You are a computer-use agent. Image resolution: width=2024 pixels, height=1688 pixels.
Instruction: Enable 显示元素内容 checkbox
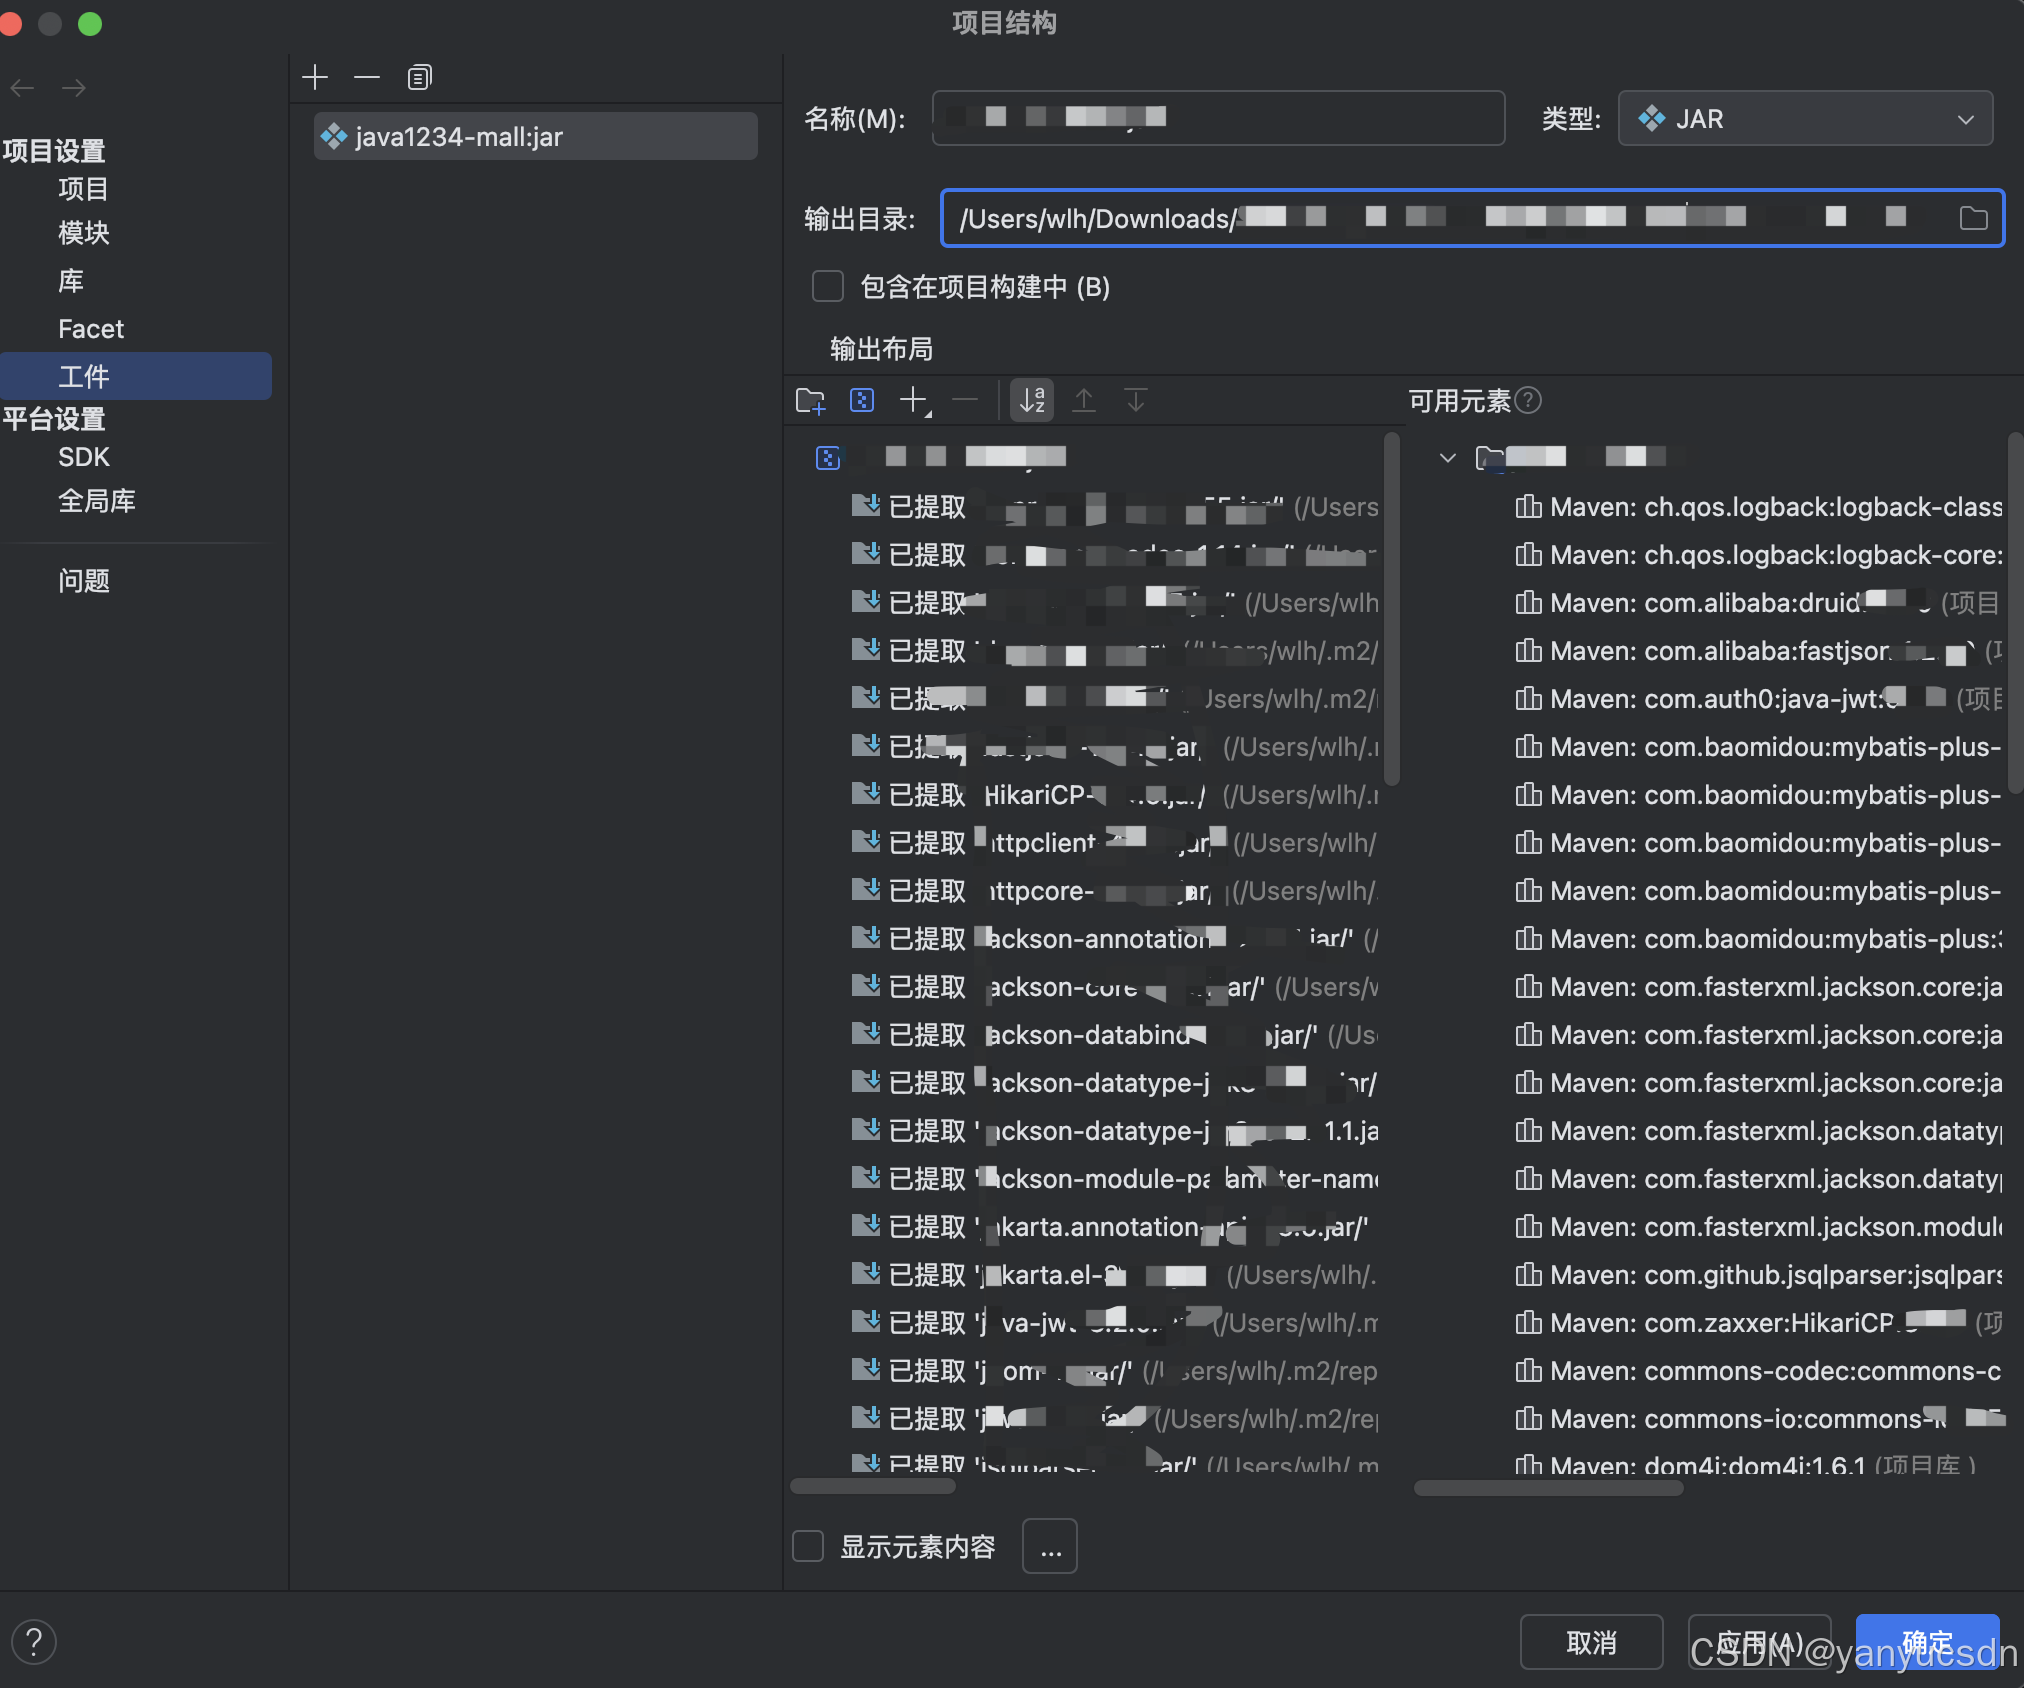coord(808,1546)
